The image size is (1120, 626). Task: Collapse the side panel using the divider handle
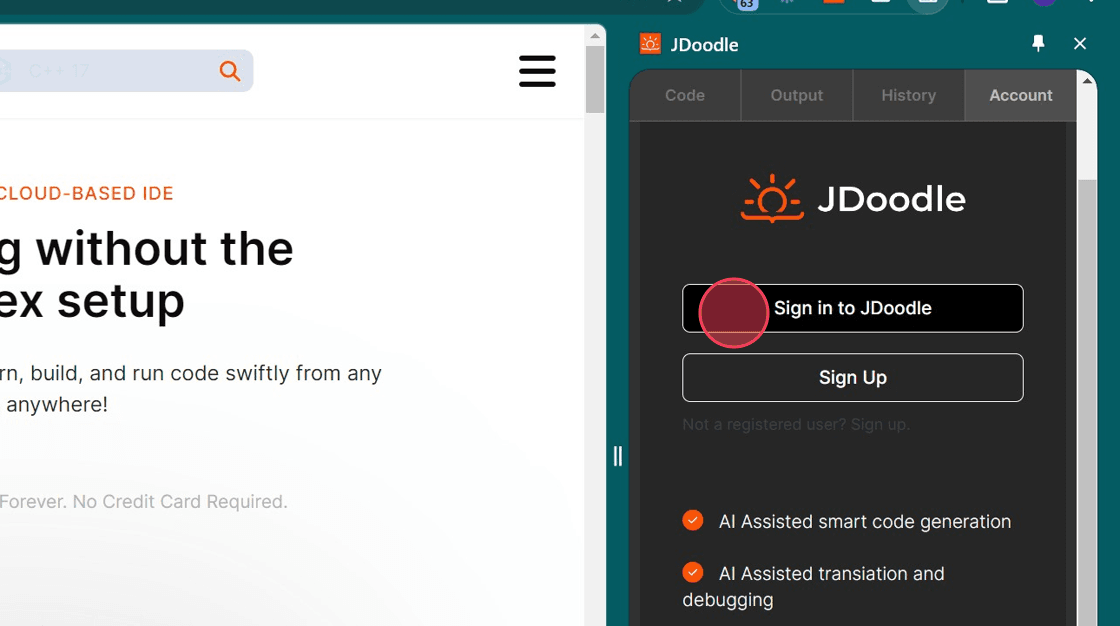617,456
